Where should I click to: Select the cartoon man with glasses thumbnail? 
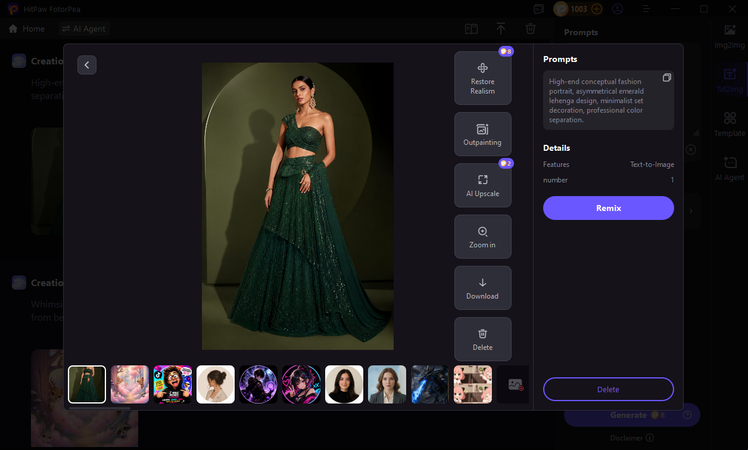[x=173, y=385]
